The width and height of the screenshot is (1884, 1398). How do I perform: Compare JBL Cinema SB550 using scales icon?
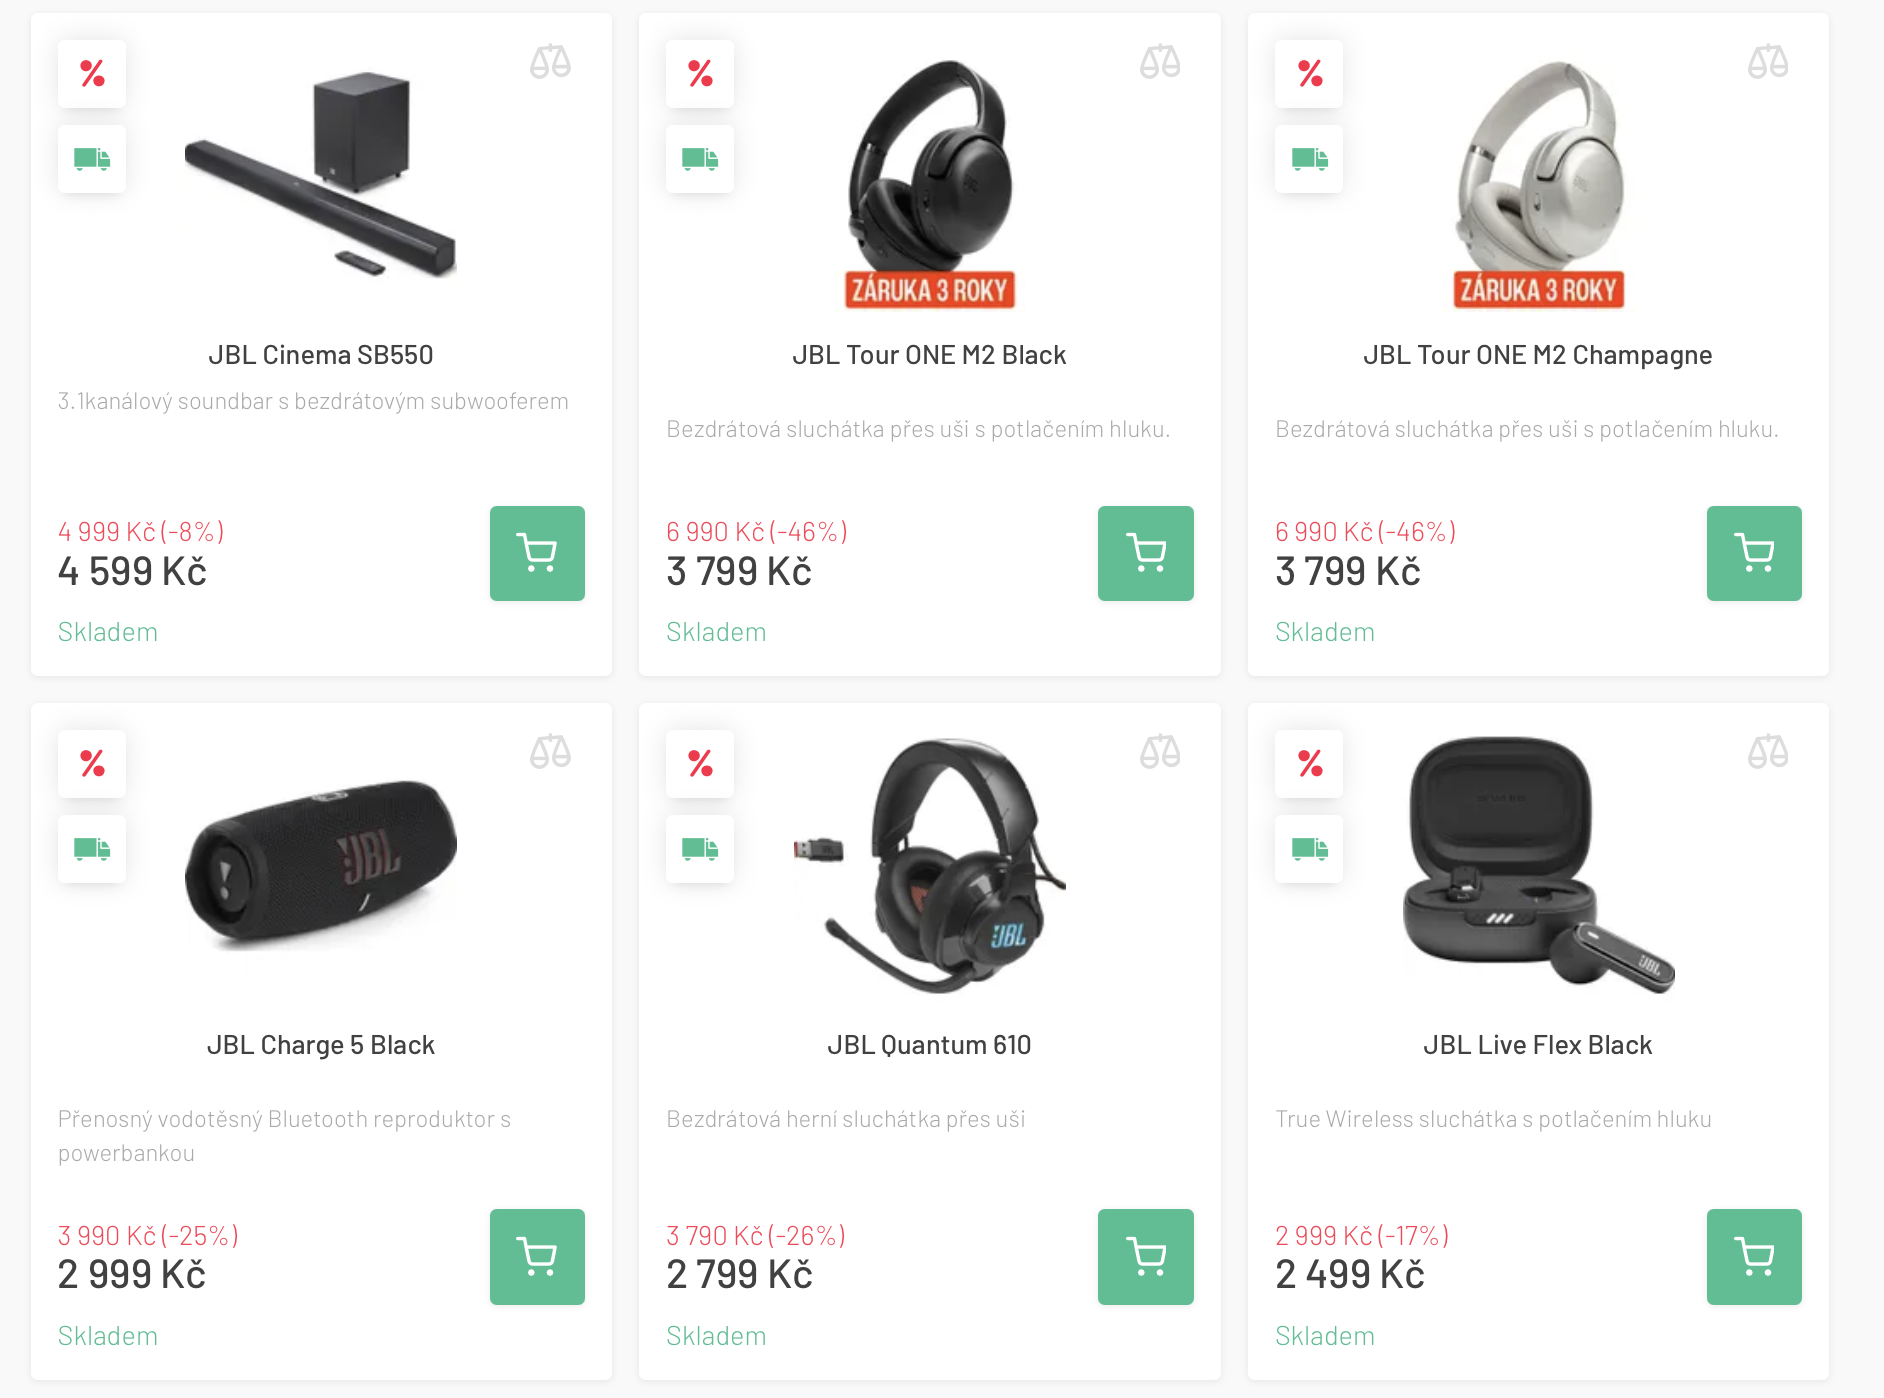550,62
